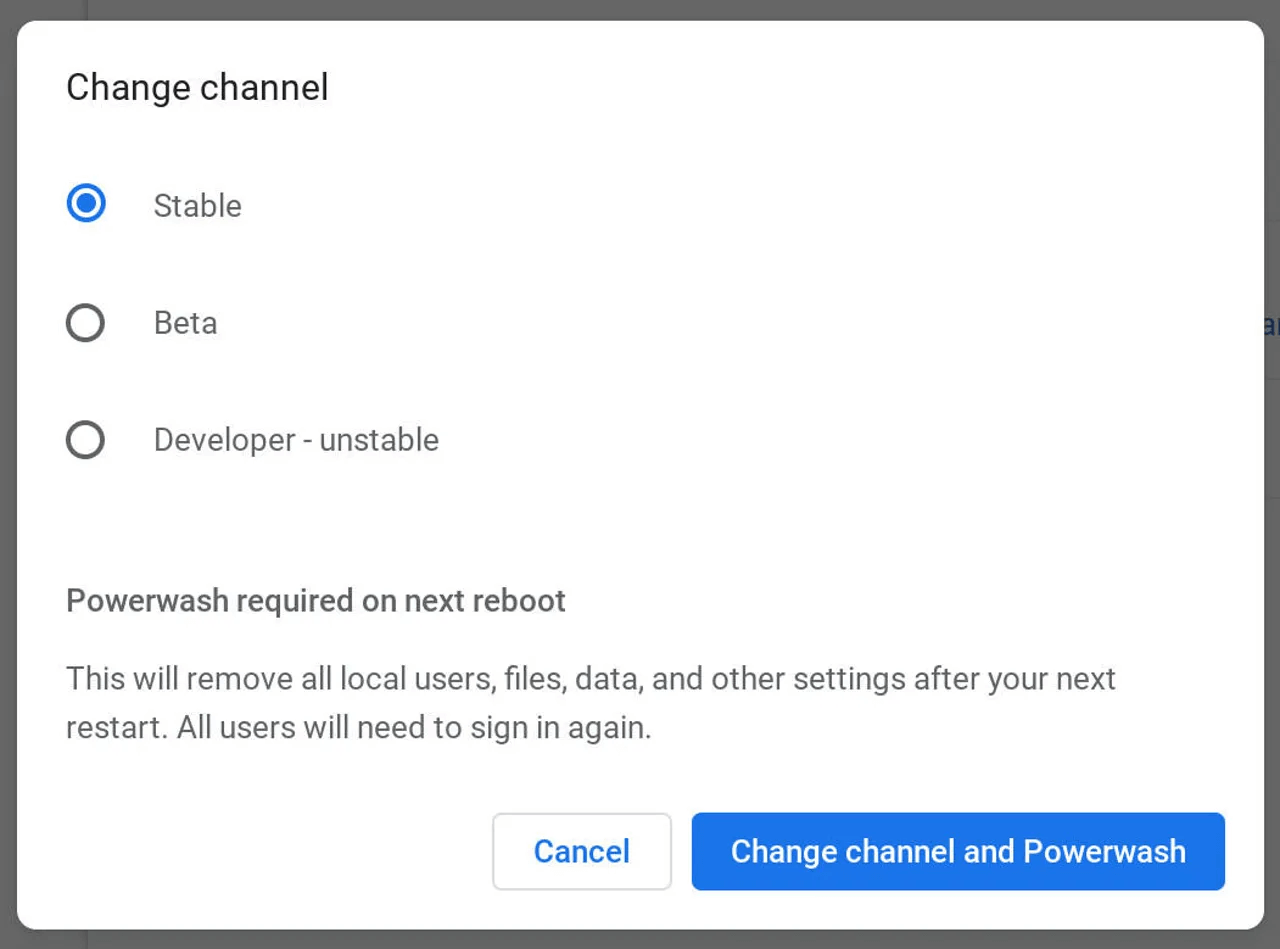Click the "Powerwash required on next reboot" heading
The height and width of the screenshot is (949, 1280).
(316, 601)
